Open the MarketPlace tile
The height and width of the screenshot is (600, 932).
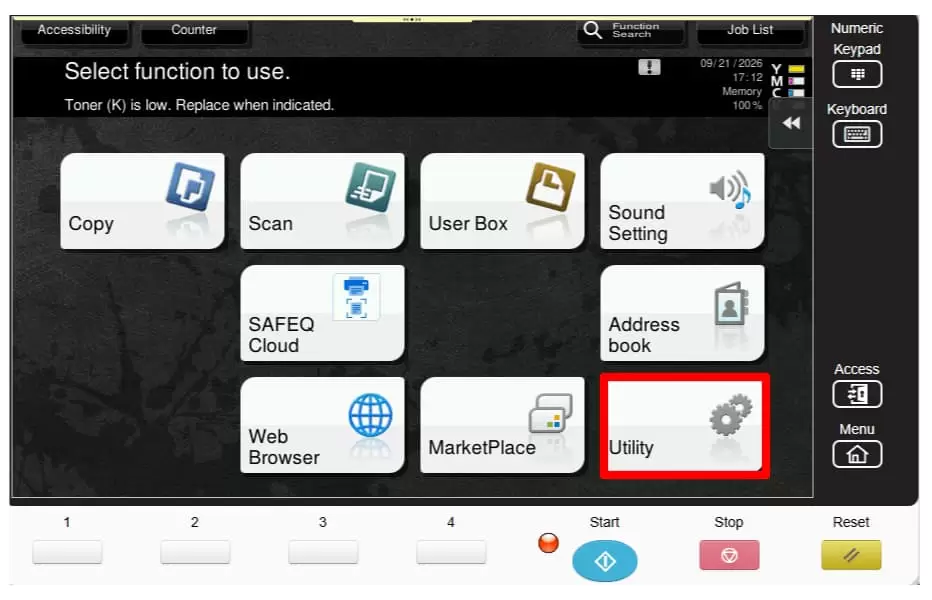click(x=502, y=425)
